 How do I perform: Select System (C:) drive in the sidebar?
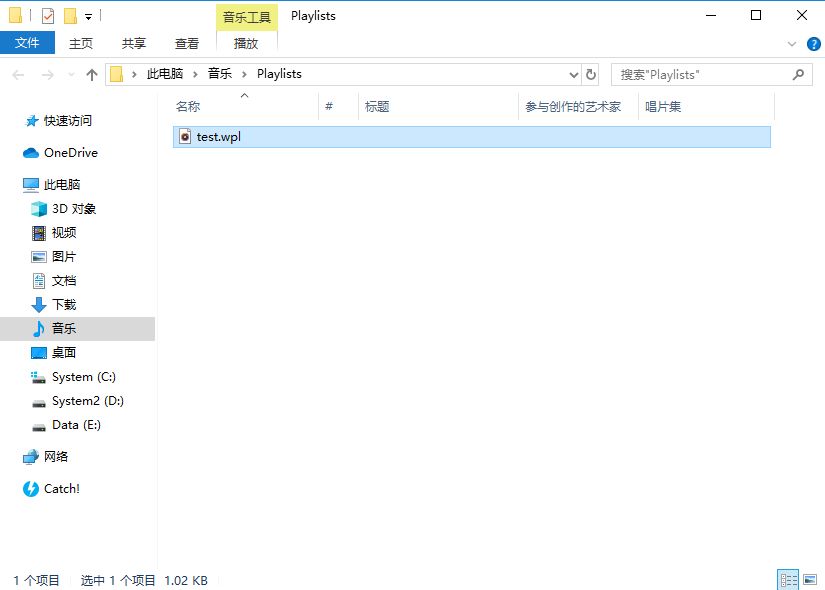click(83, 377)
